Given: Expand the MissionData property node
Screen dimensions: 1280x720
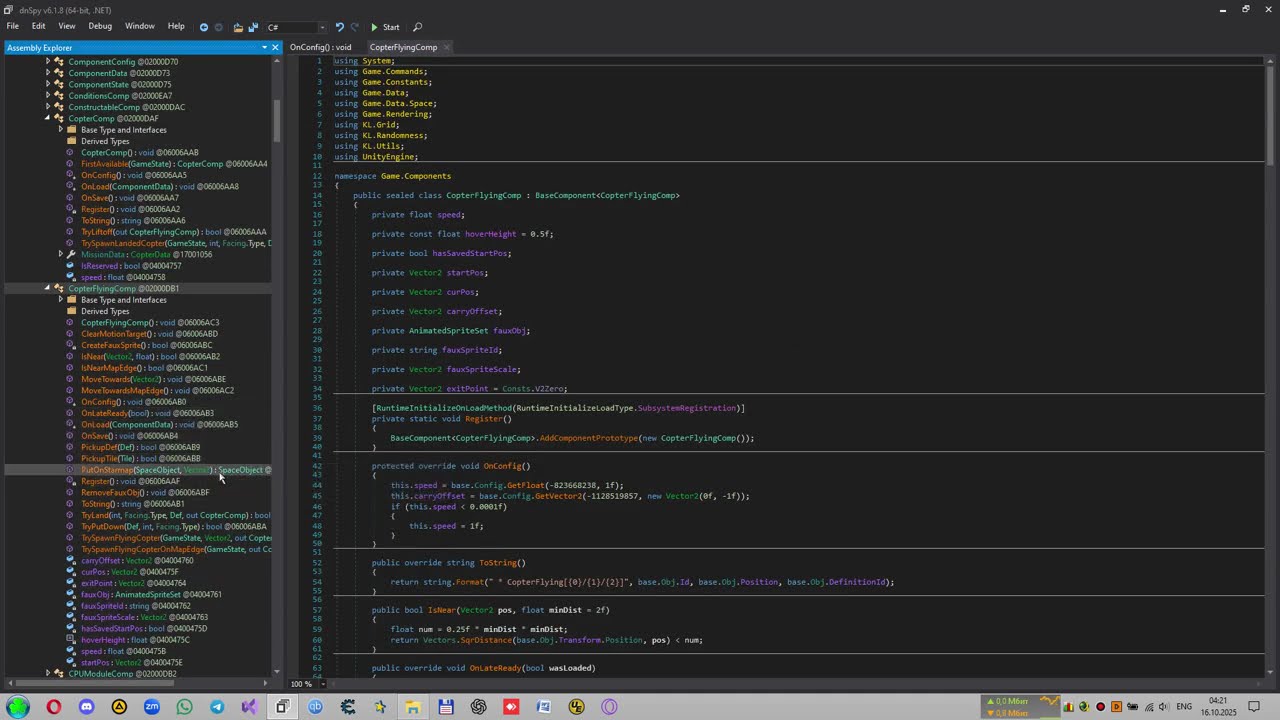Looking at the screenshot, I should pyautogui.click(x=60, y=254).
